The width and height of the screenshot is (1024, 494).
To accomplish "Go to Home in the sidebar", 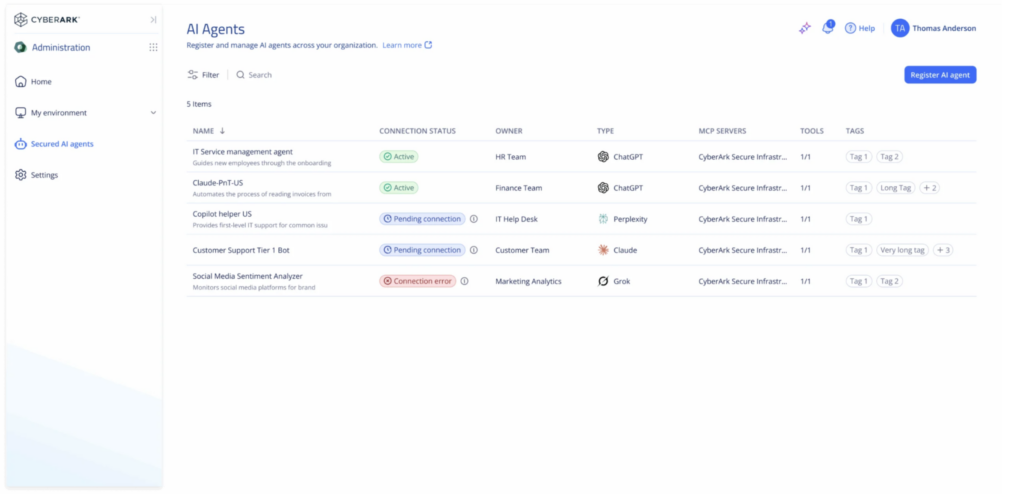I will click(41, 82).
